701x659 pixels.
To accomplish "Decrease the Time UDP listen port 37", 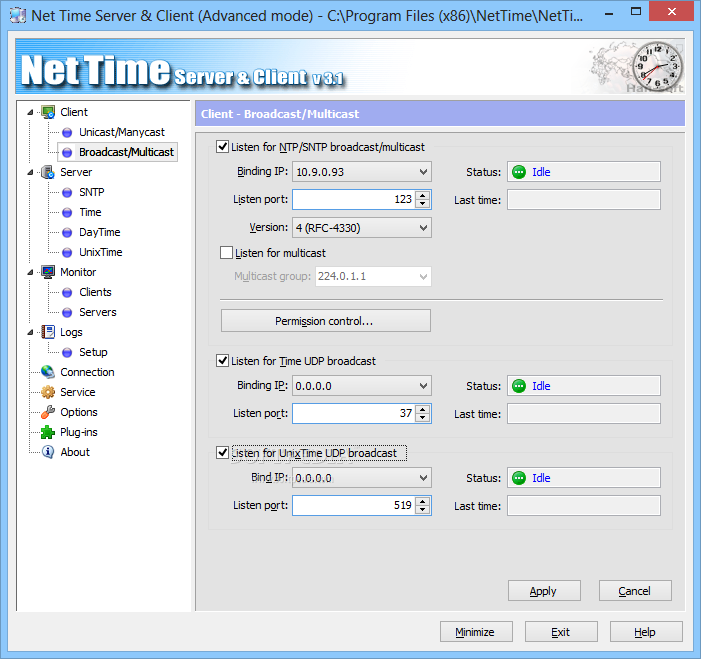I will (x=422, y=418).
